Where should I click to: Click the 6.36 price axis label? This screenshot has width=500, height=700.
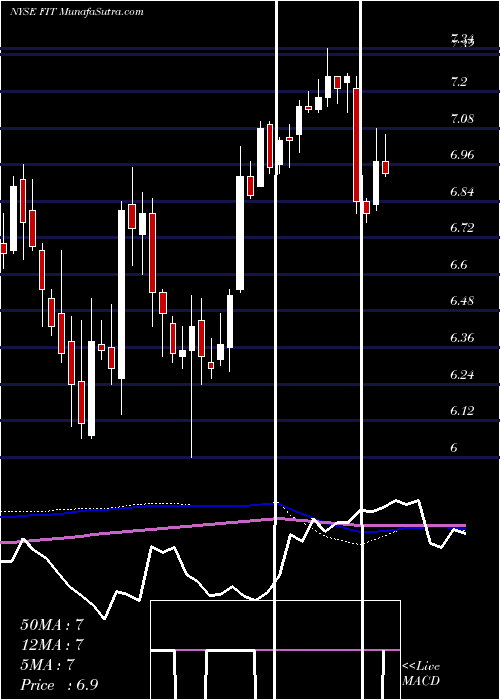(462, 338)
